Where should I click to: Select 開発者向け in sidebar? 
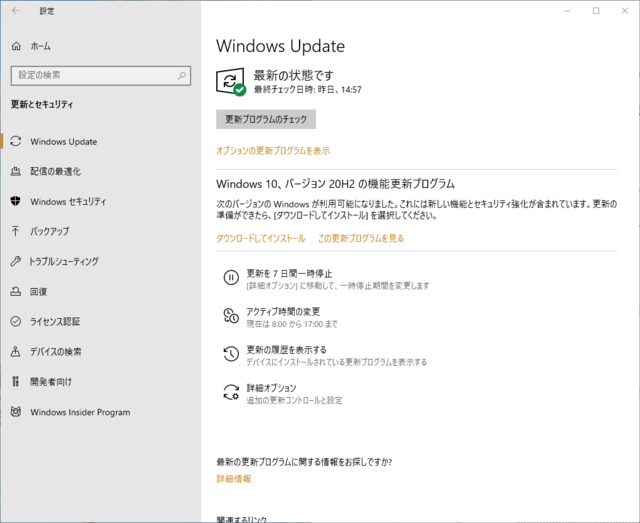coord(100,382)
